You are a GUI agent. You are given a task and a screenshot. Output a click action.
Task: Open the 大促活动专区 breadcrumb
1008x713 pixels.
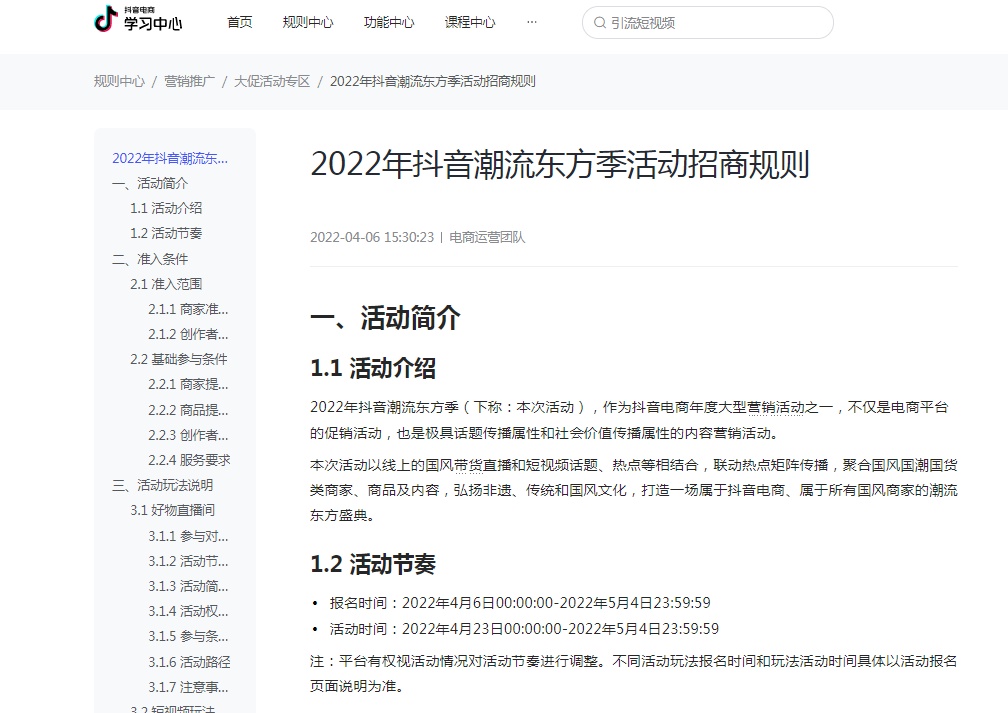pos(272,82)
